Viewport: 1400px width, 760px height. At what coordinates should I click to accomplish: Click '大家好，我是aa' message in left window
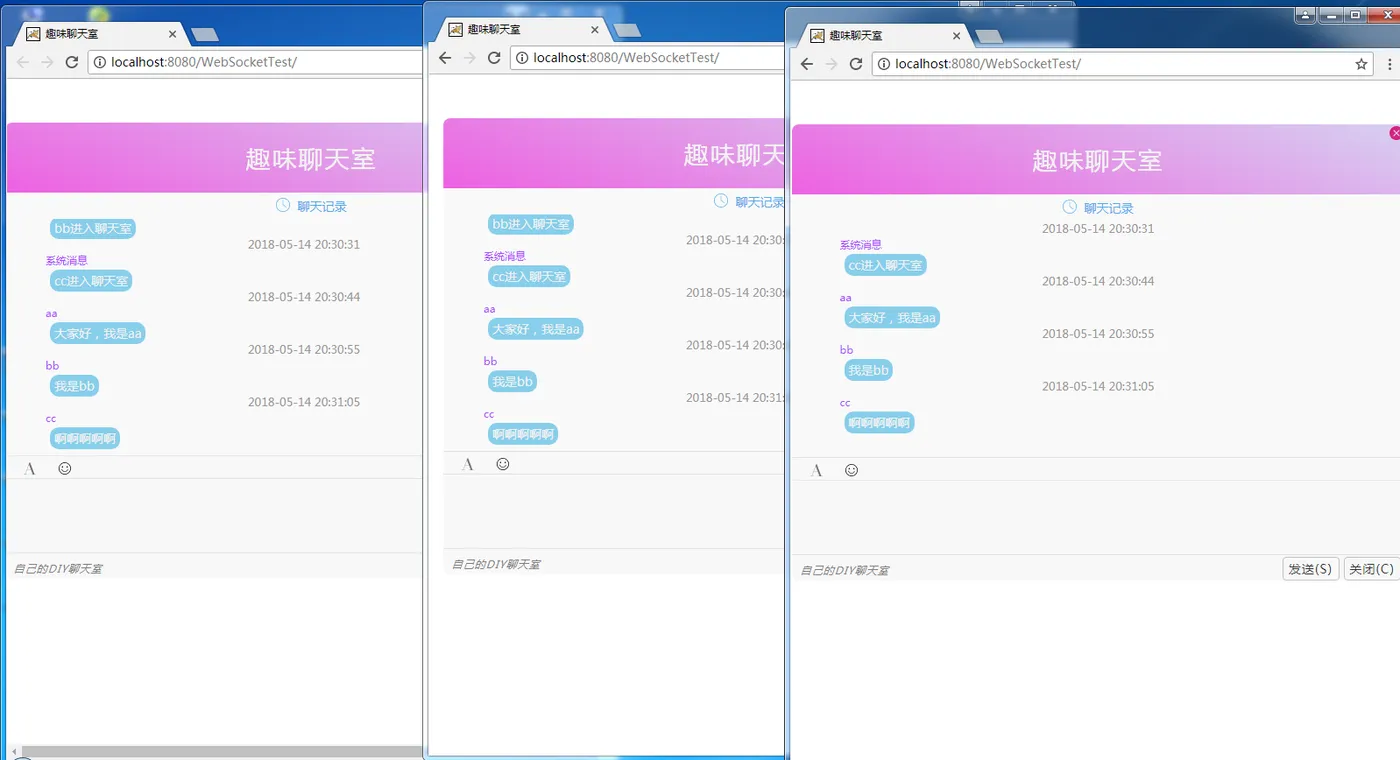[x=98, y=333]
